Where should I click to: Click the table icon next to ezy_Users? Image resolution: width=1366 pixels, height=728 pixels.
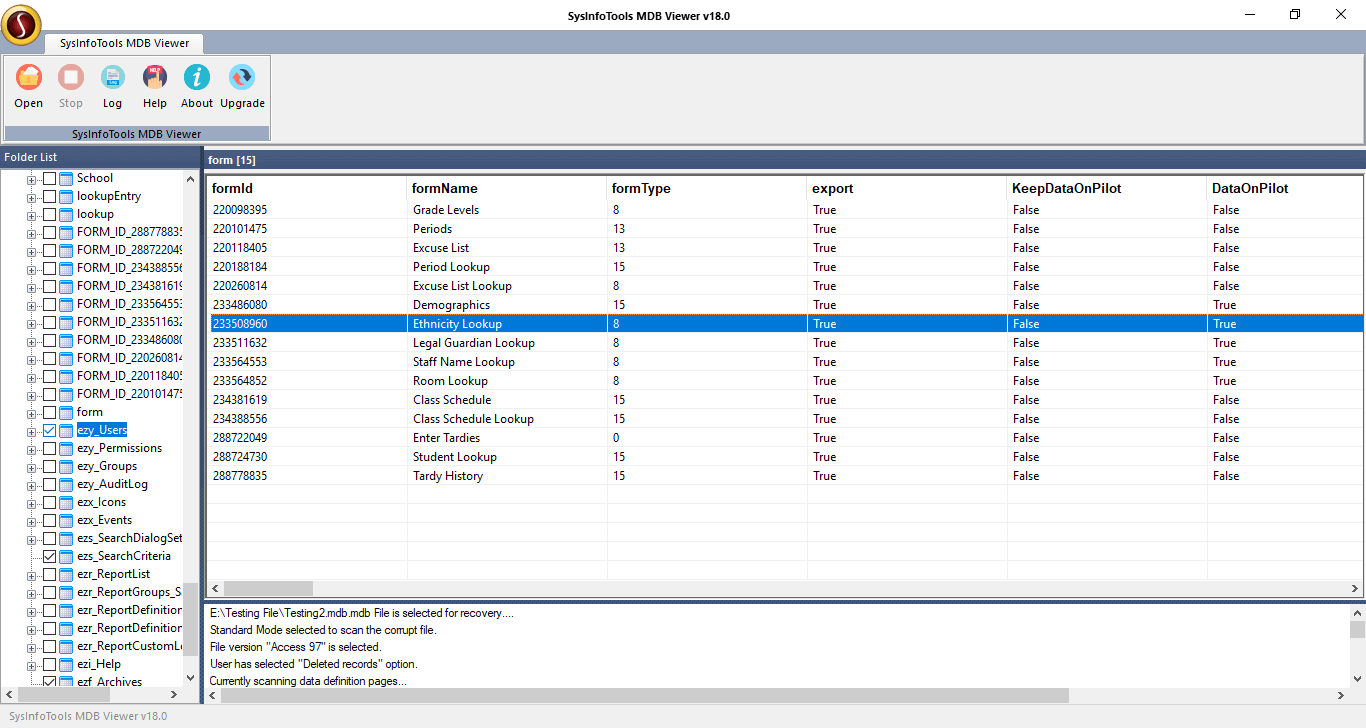pos(66,430)
